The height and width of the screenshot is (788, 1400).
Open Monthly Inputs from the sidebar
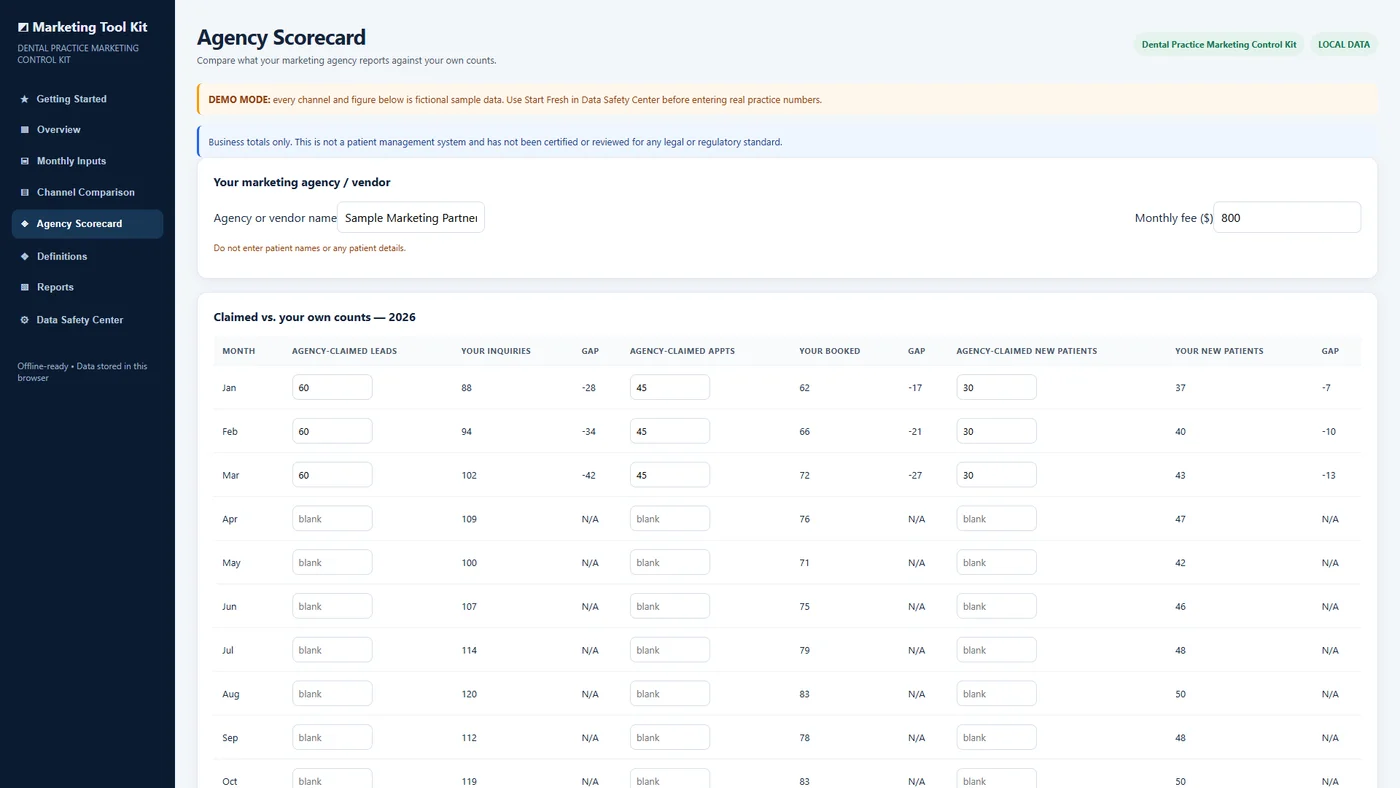pos(87,161)
